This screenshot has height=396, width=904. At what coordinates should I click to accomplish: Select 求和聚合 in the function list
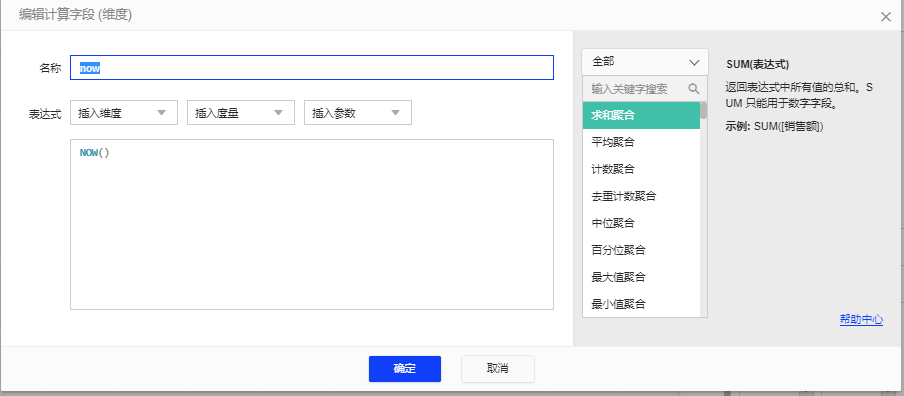click(x=641, y=115)
